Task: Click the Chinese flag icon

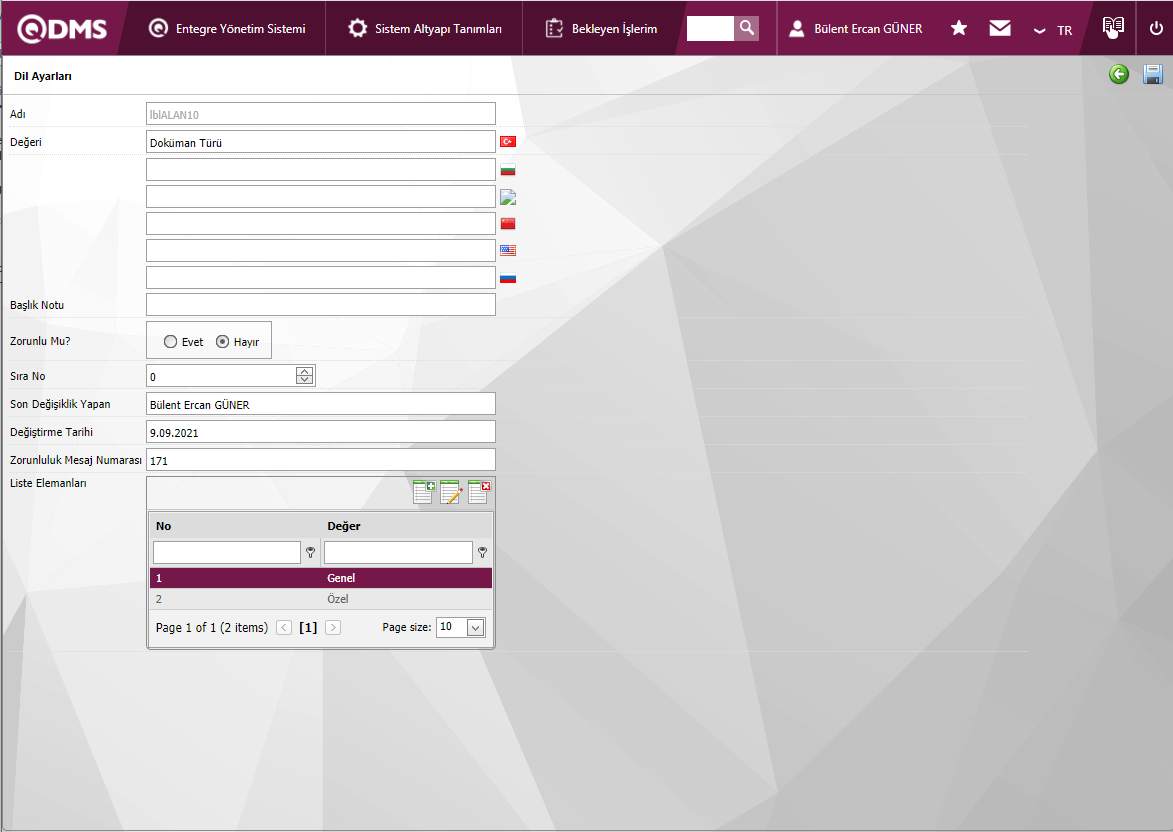Action: pyautogui.click(x=508, y=224)
